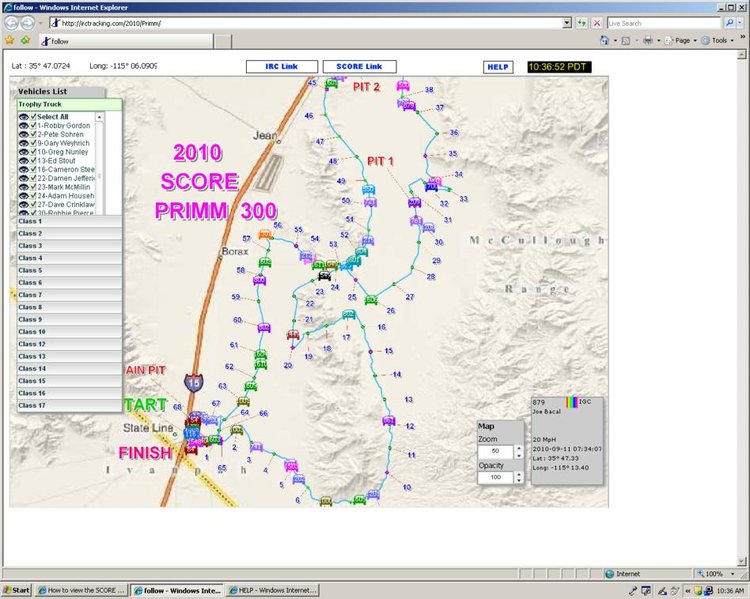Screen dimensions: 750x599
Task: Decrease the map Opacity value
Action: pos(519,480)
